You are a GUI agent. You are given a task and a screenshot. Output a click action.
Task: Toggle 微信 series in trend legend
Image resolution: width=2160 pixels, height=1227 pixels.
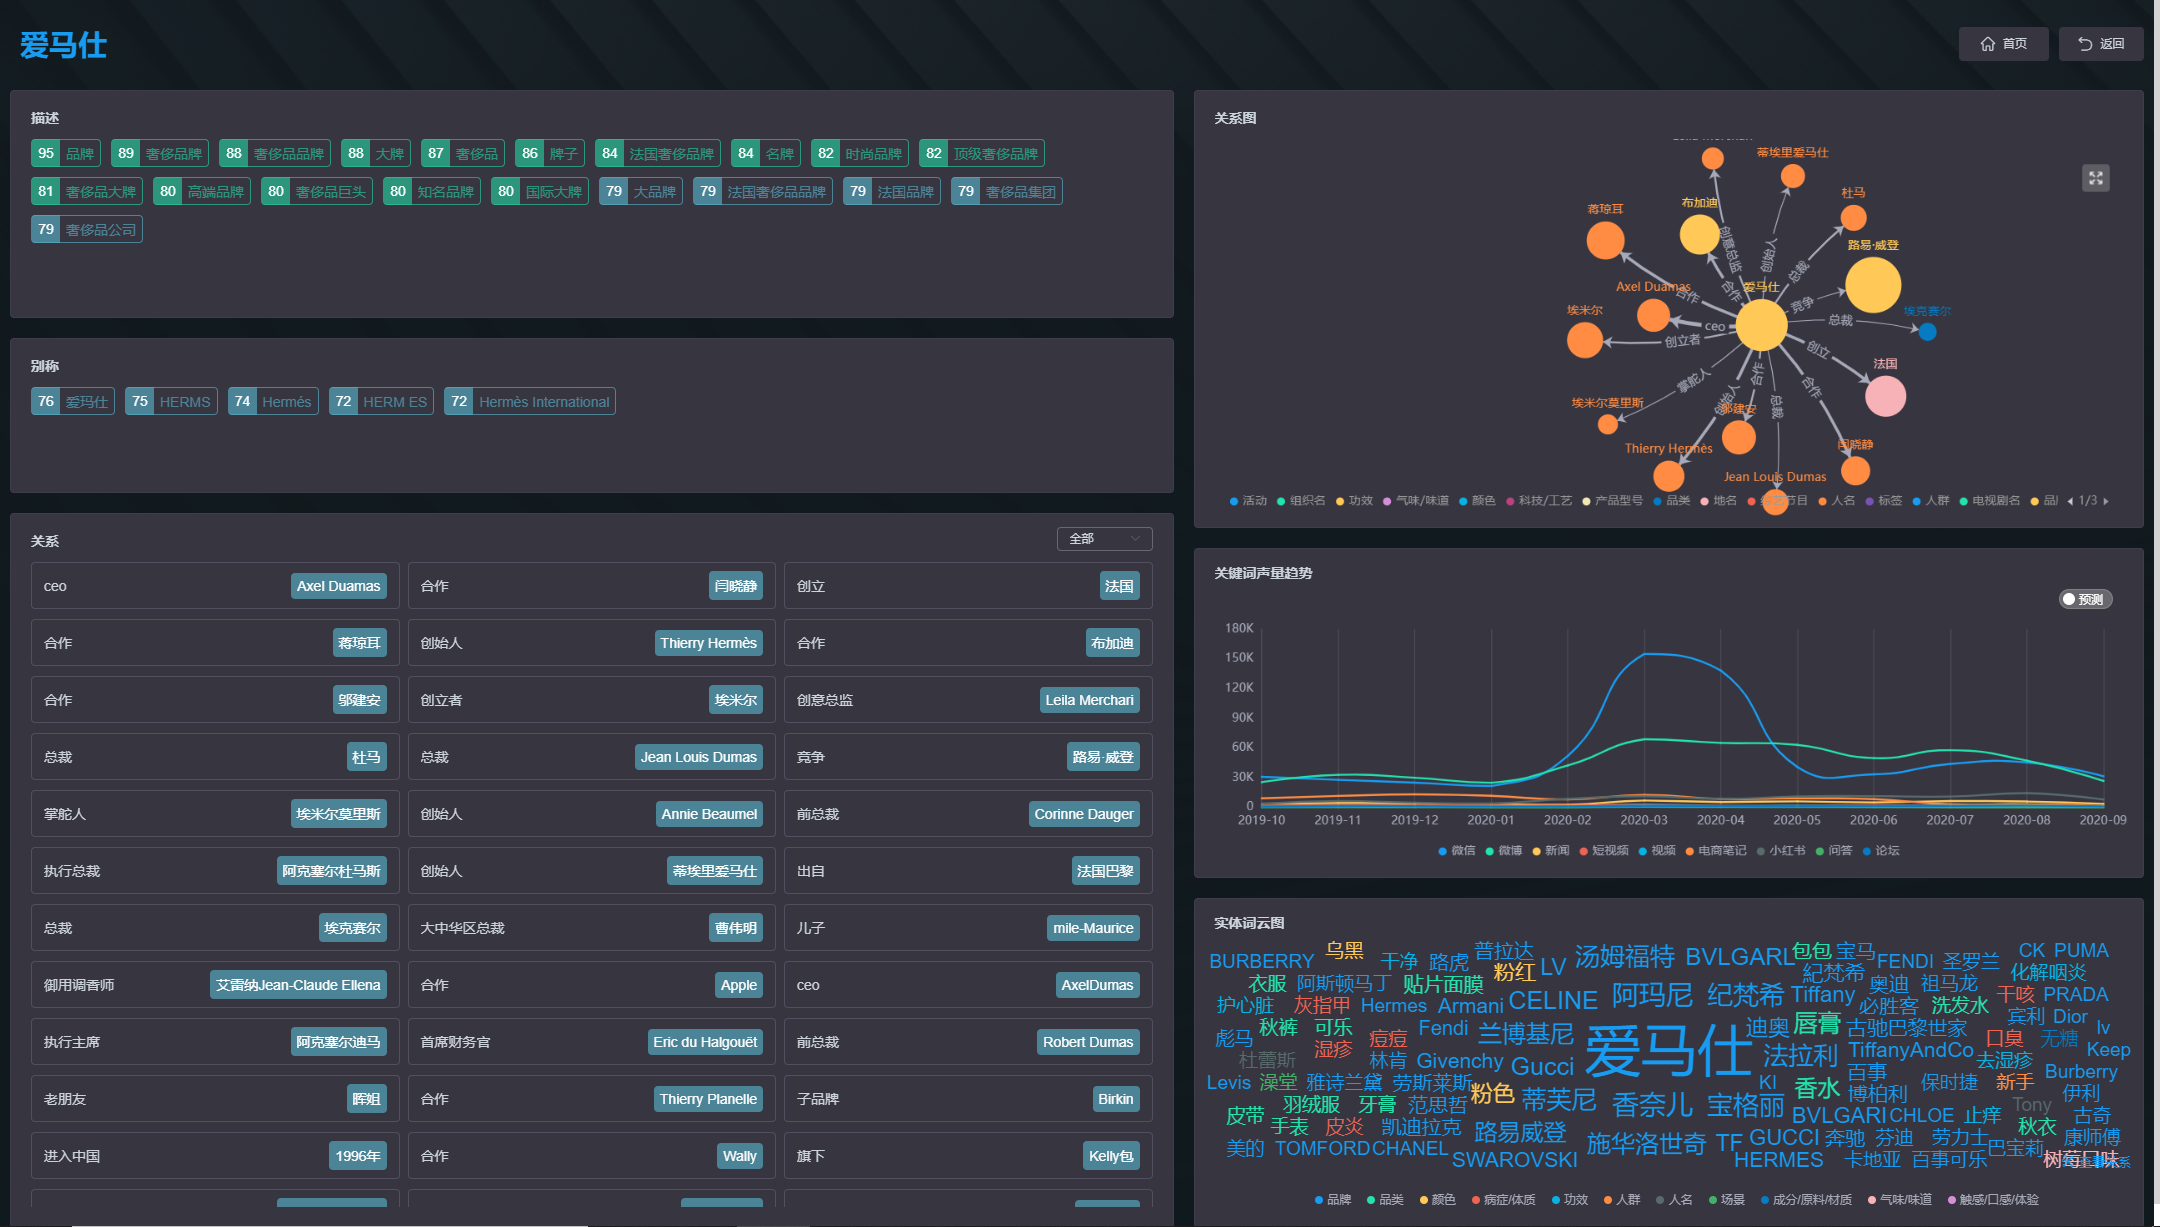pyautogui.click(x=1457, y=851)
